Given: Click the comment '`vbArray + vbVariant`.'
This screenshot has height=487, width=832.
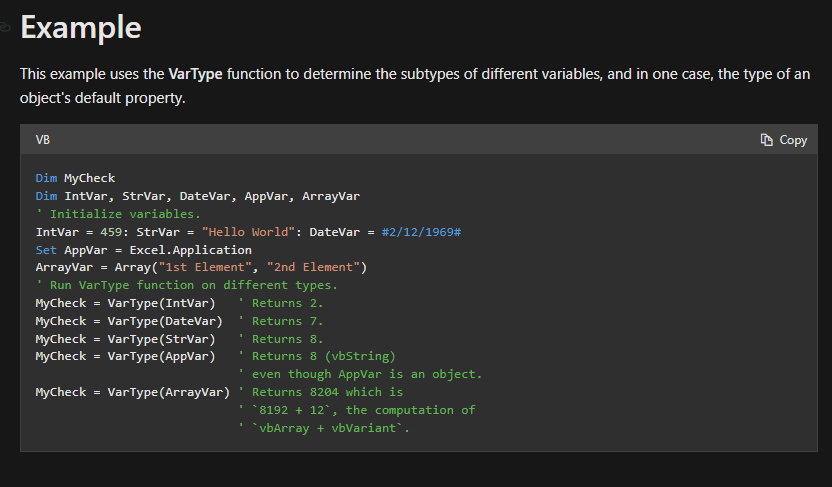Looking at the screenshot, I should click(324, 428).
